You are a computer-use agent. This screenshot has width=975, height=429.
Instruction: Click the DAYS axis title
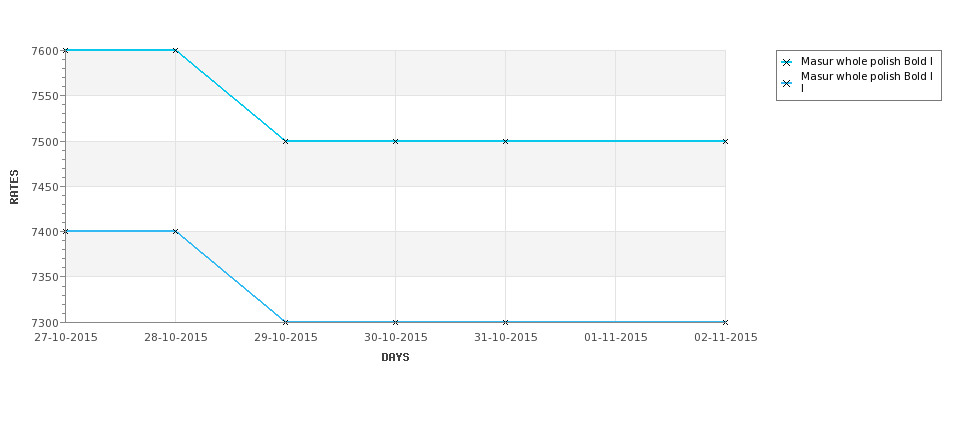pos(395,358)
